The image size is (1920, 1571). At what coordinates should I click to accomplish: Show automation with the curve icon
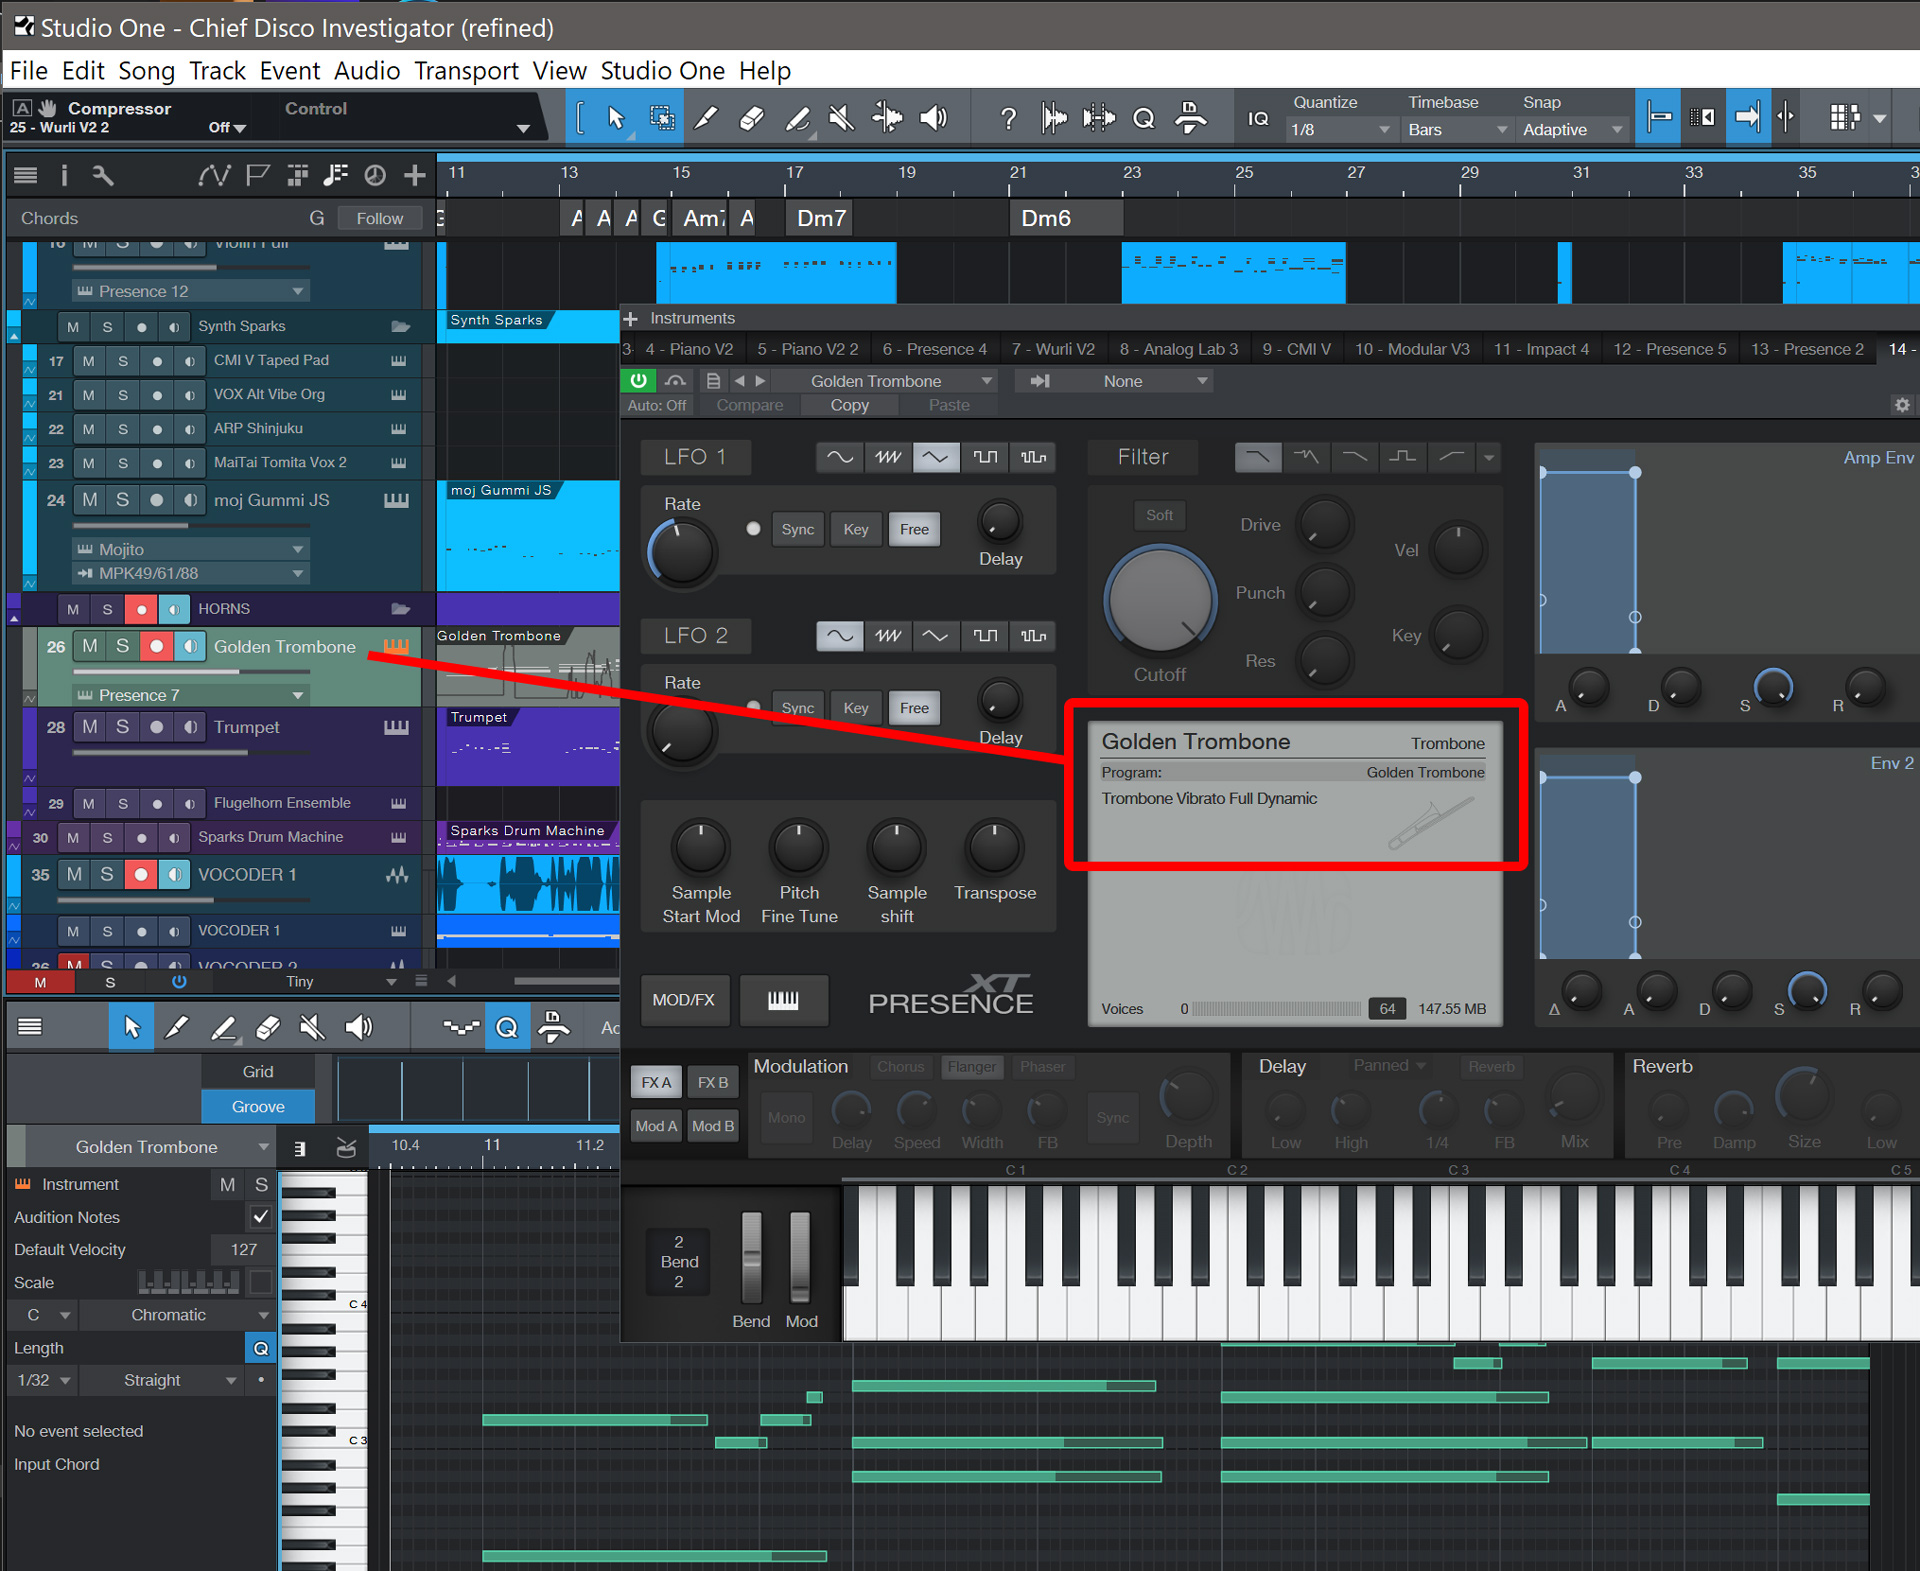point(212,176)
